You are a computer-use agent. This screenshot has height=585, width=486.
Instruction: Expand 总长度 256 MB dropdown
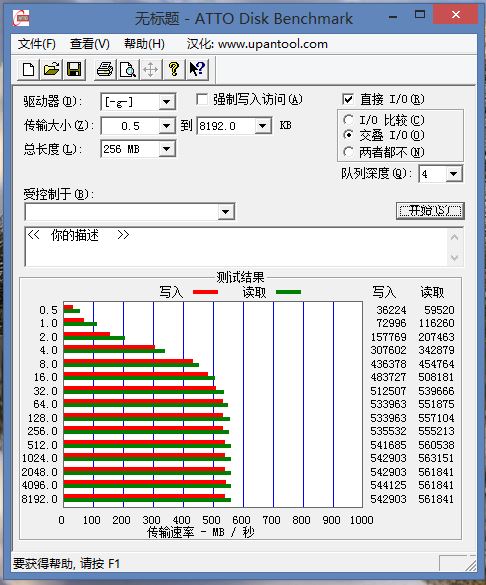tap(166, 149)
